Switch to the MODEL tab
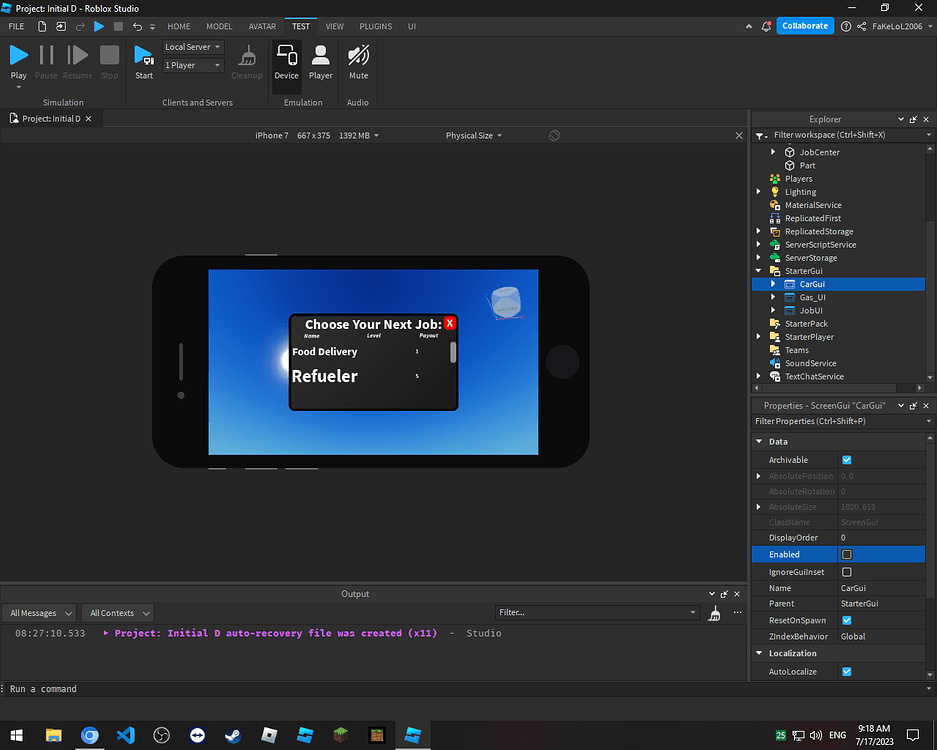The image size is (937, 750). [219, 26]
